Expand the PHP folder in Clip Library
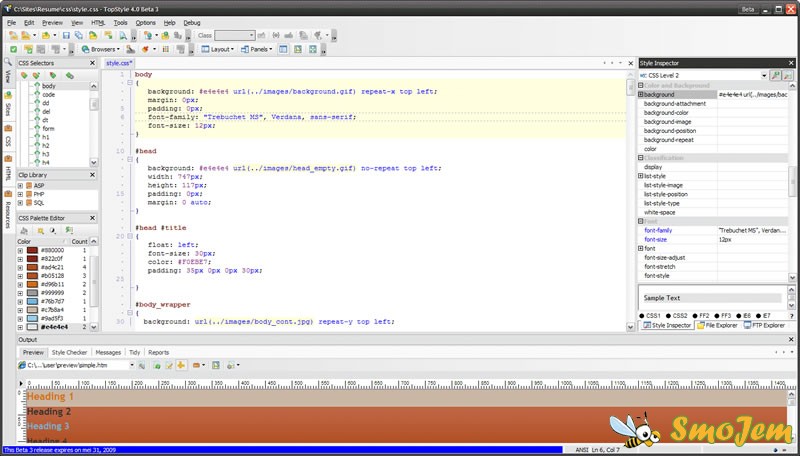800x456 pixels. tap(20, 194)
